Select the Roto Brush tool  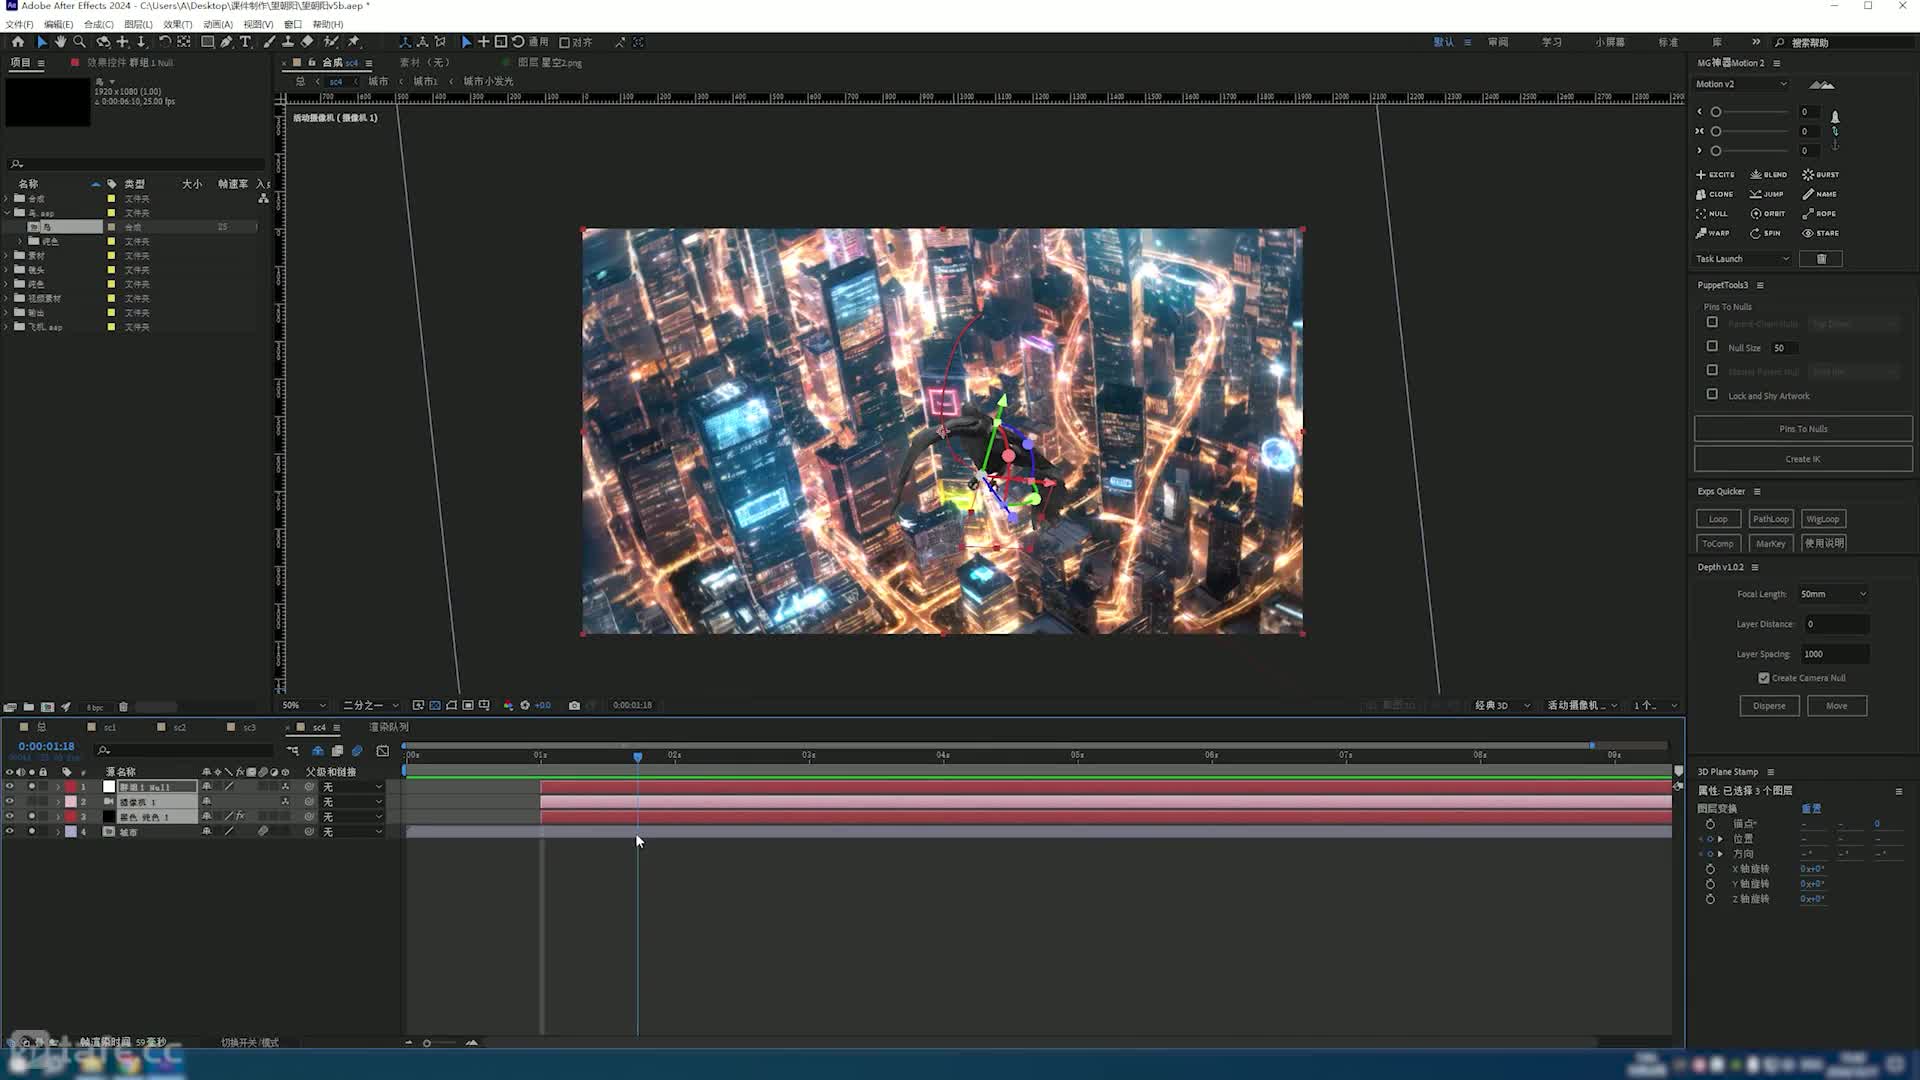pyautogui.click(x=331, y=42)
